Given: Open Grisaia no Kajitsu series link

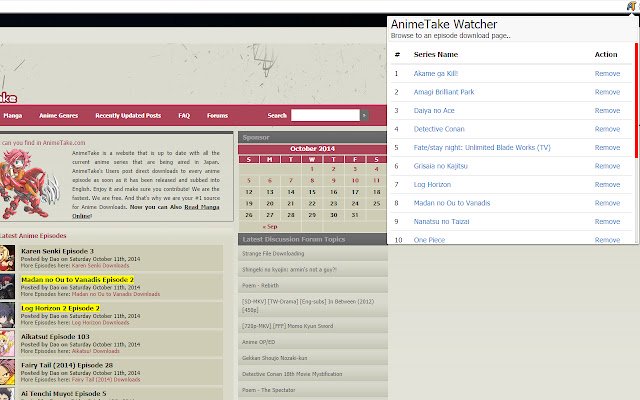Looking at the screenshot, I should [x=440, y=166].
